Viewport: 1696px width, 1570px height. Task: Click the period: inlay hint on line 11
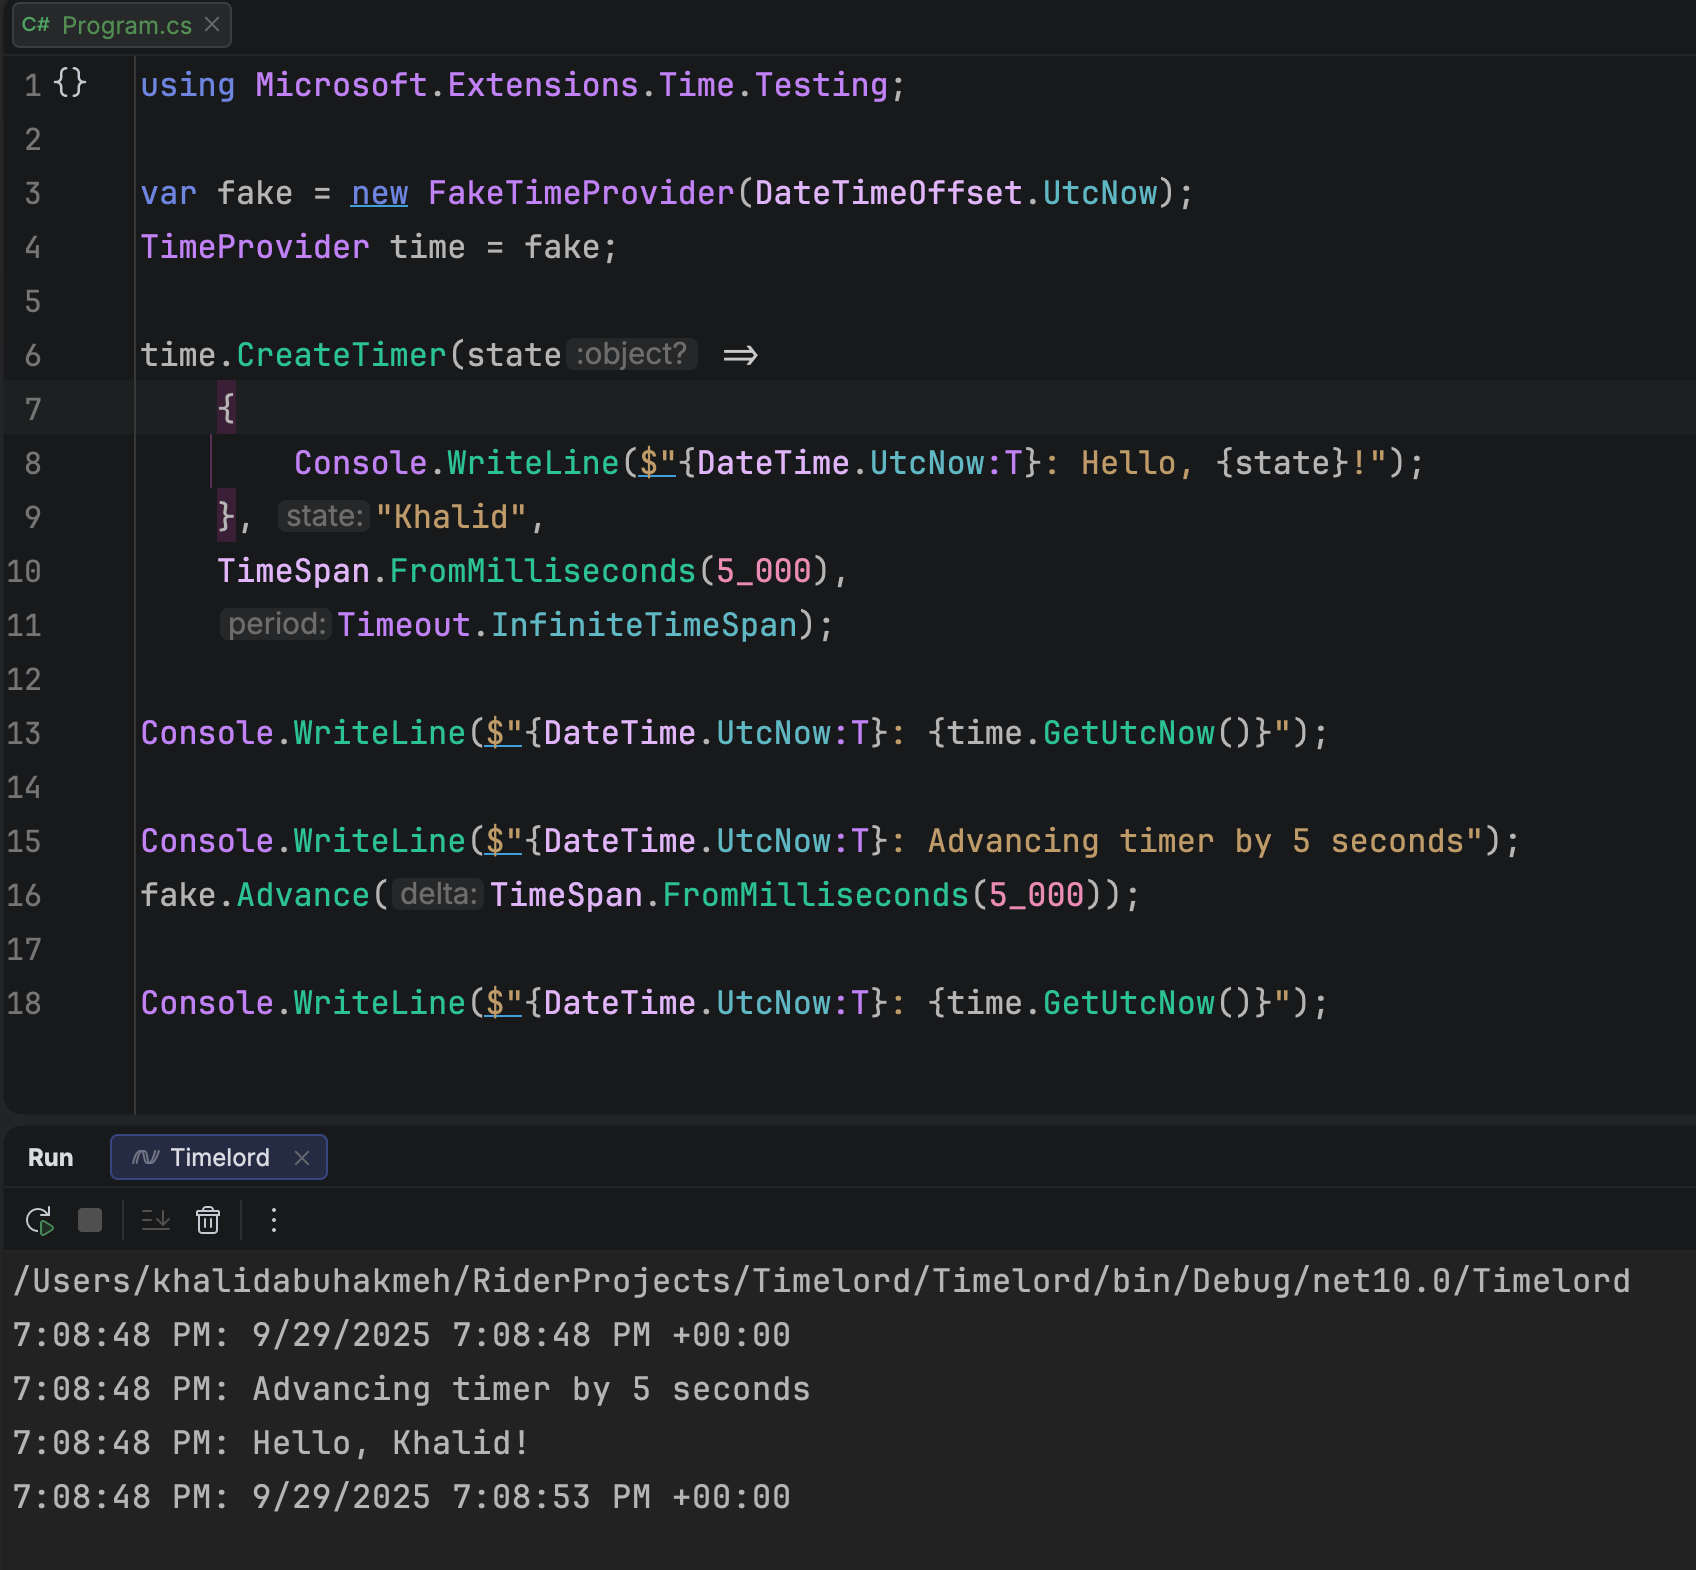click(x=276, y=624)
